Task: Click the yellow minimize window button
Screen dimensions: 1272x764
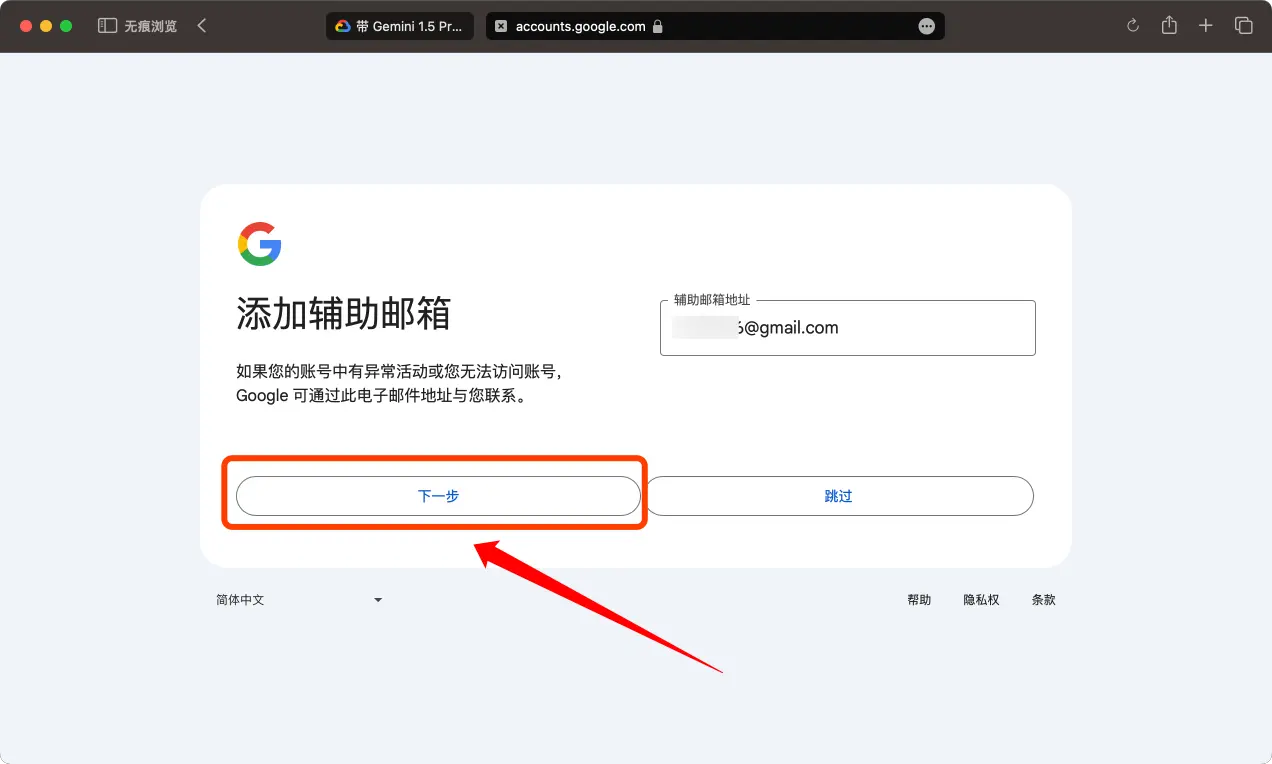Action: (x=46, y=26)
